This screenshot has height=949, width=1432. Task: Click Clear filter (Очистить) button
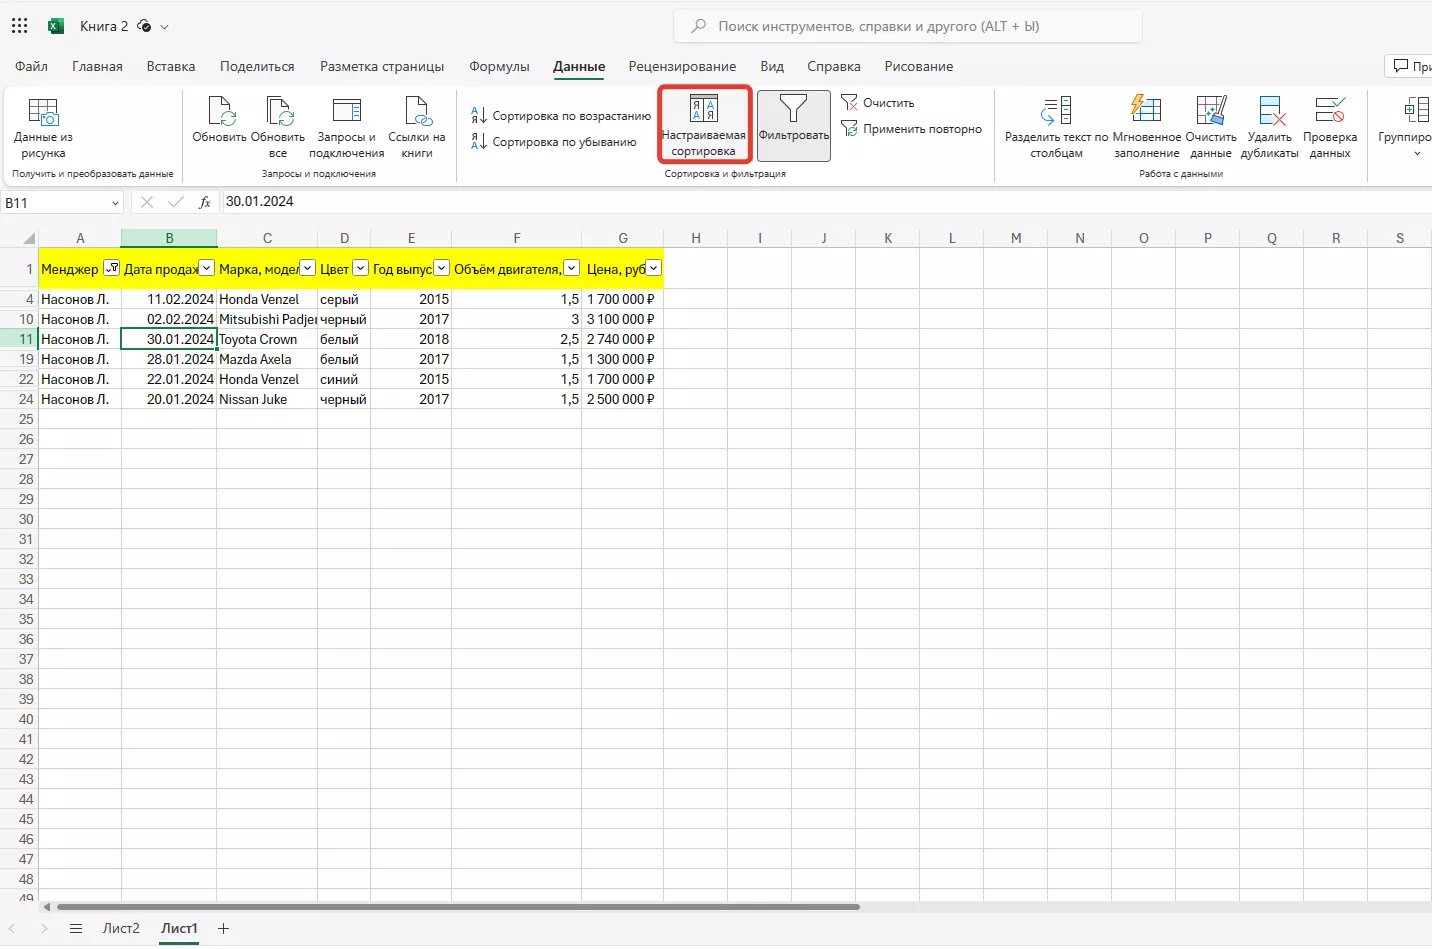[x=878, y=103]
